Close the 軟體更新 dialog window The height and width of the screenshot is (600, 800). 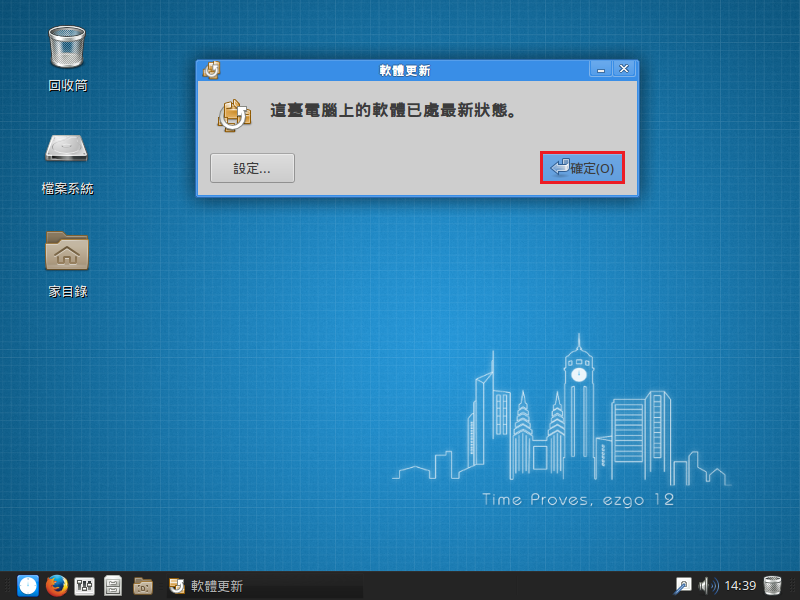click(624, 69)
